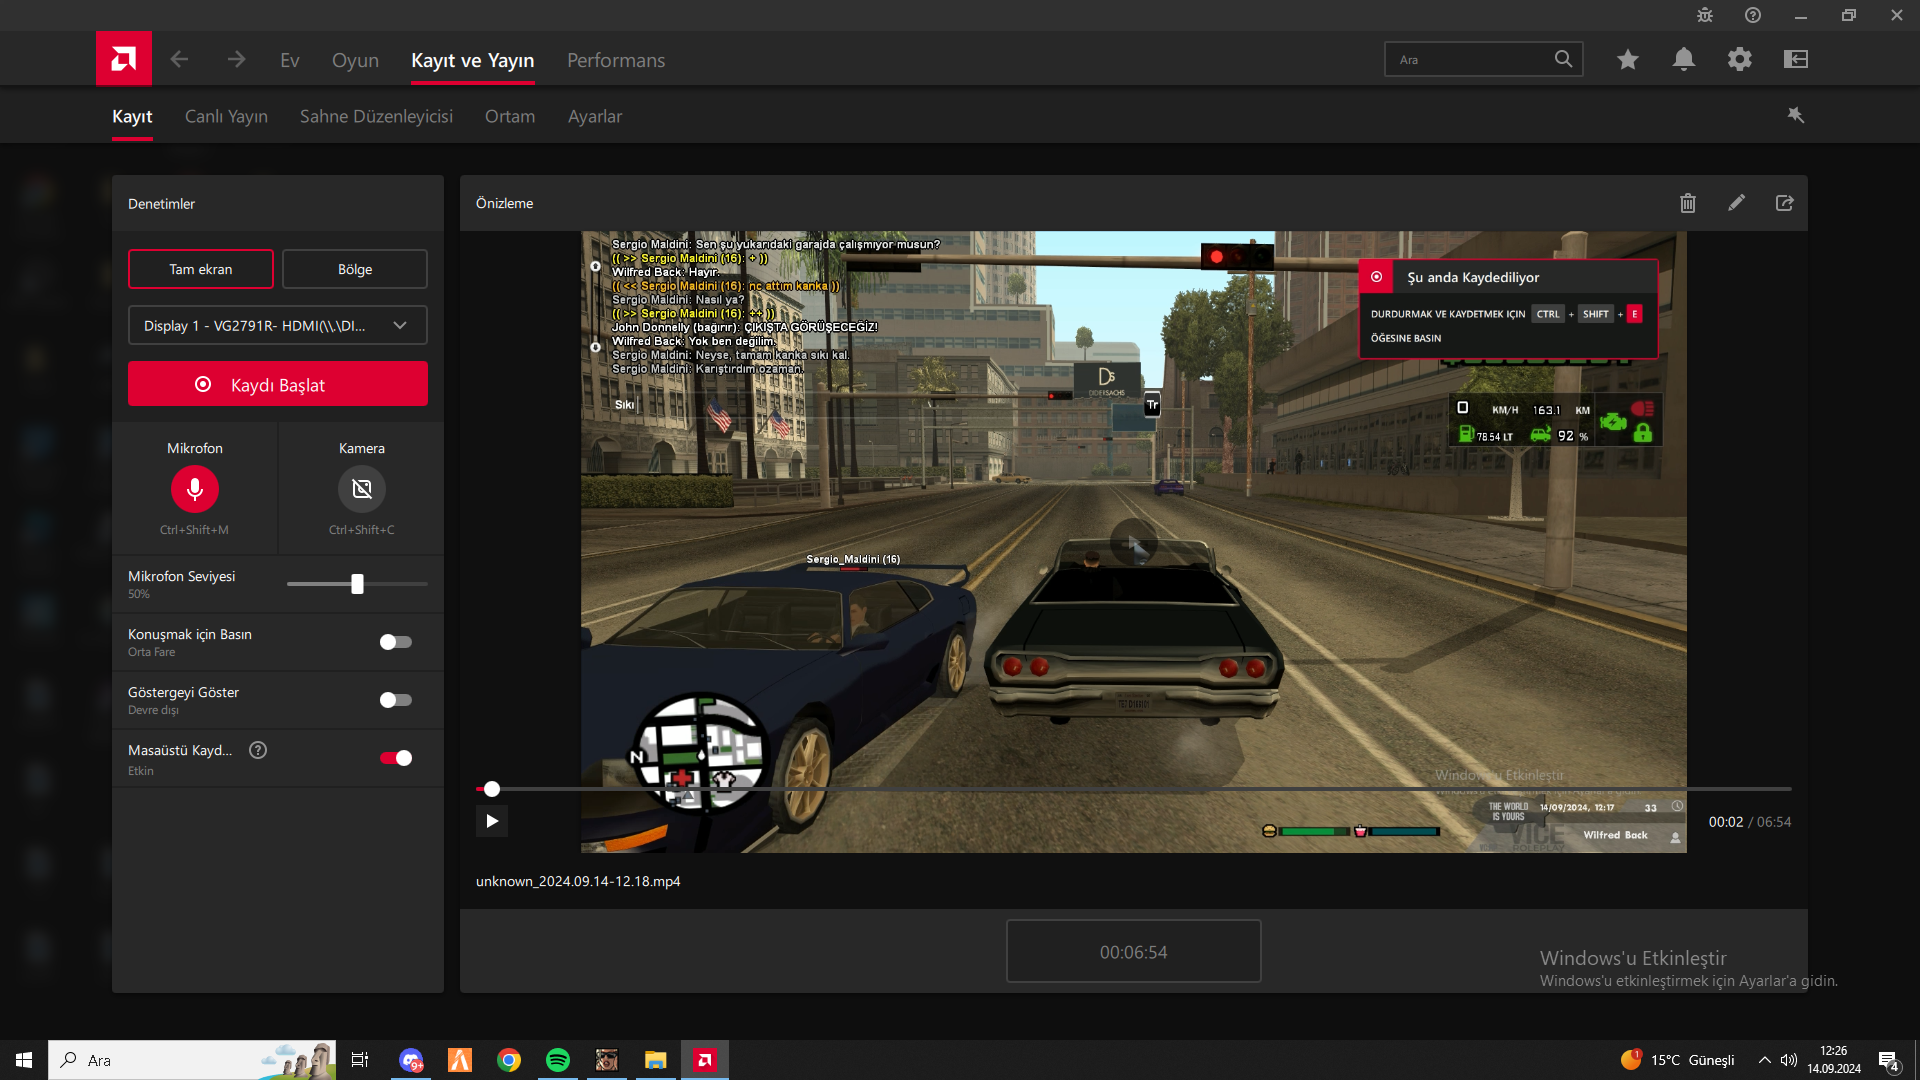The width and height of the screenshot is (1920, 1080).
Task: Disable Masaüstü Kayd... toggle
Action: (x=396, y=758)
